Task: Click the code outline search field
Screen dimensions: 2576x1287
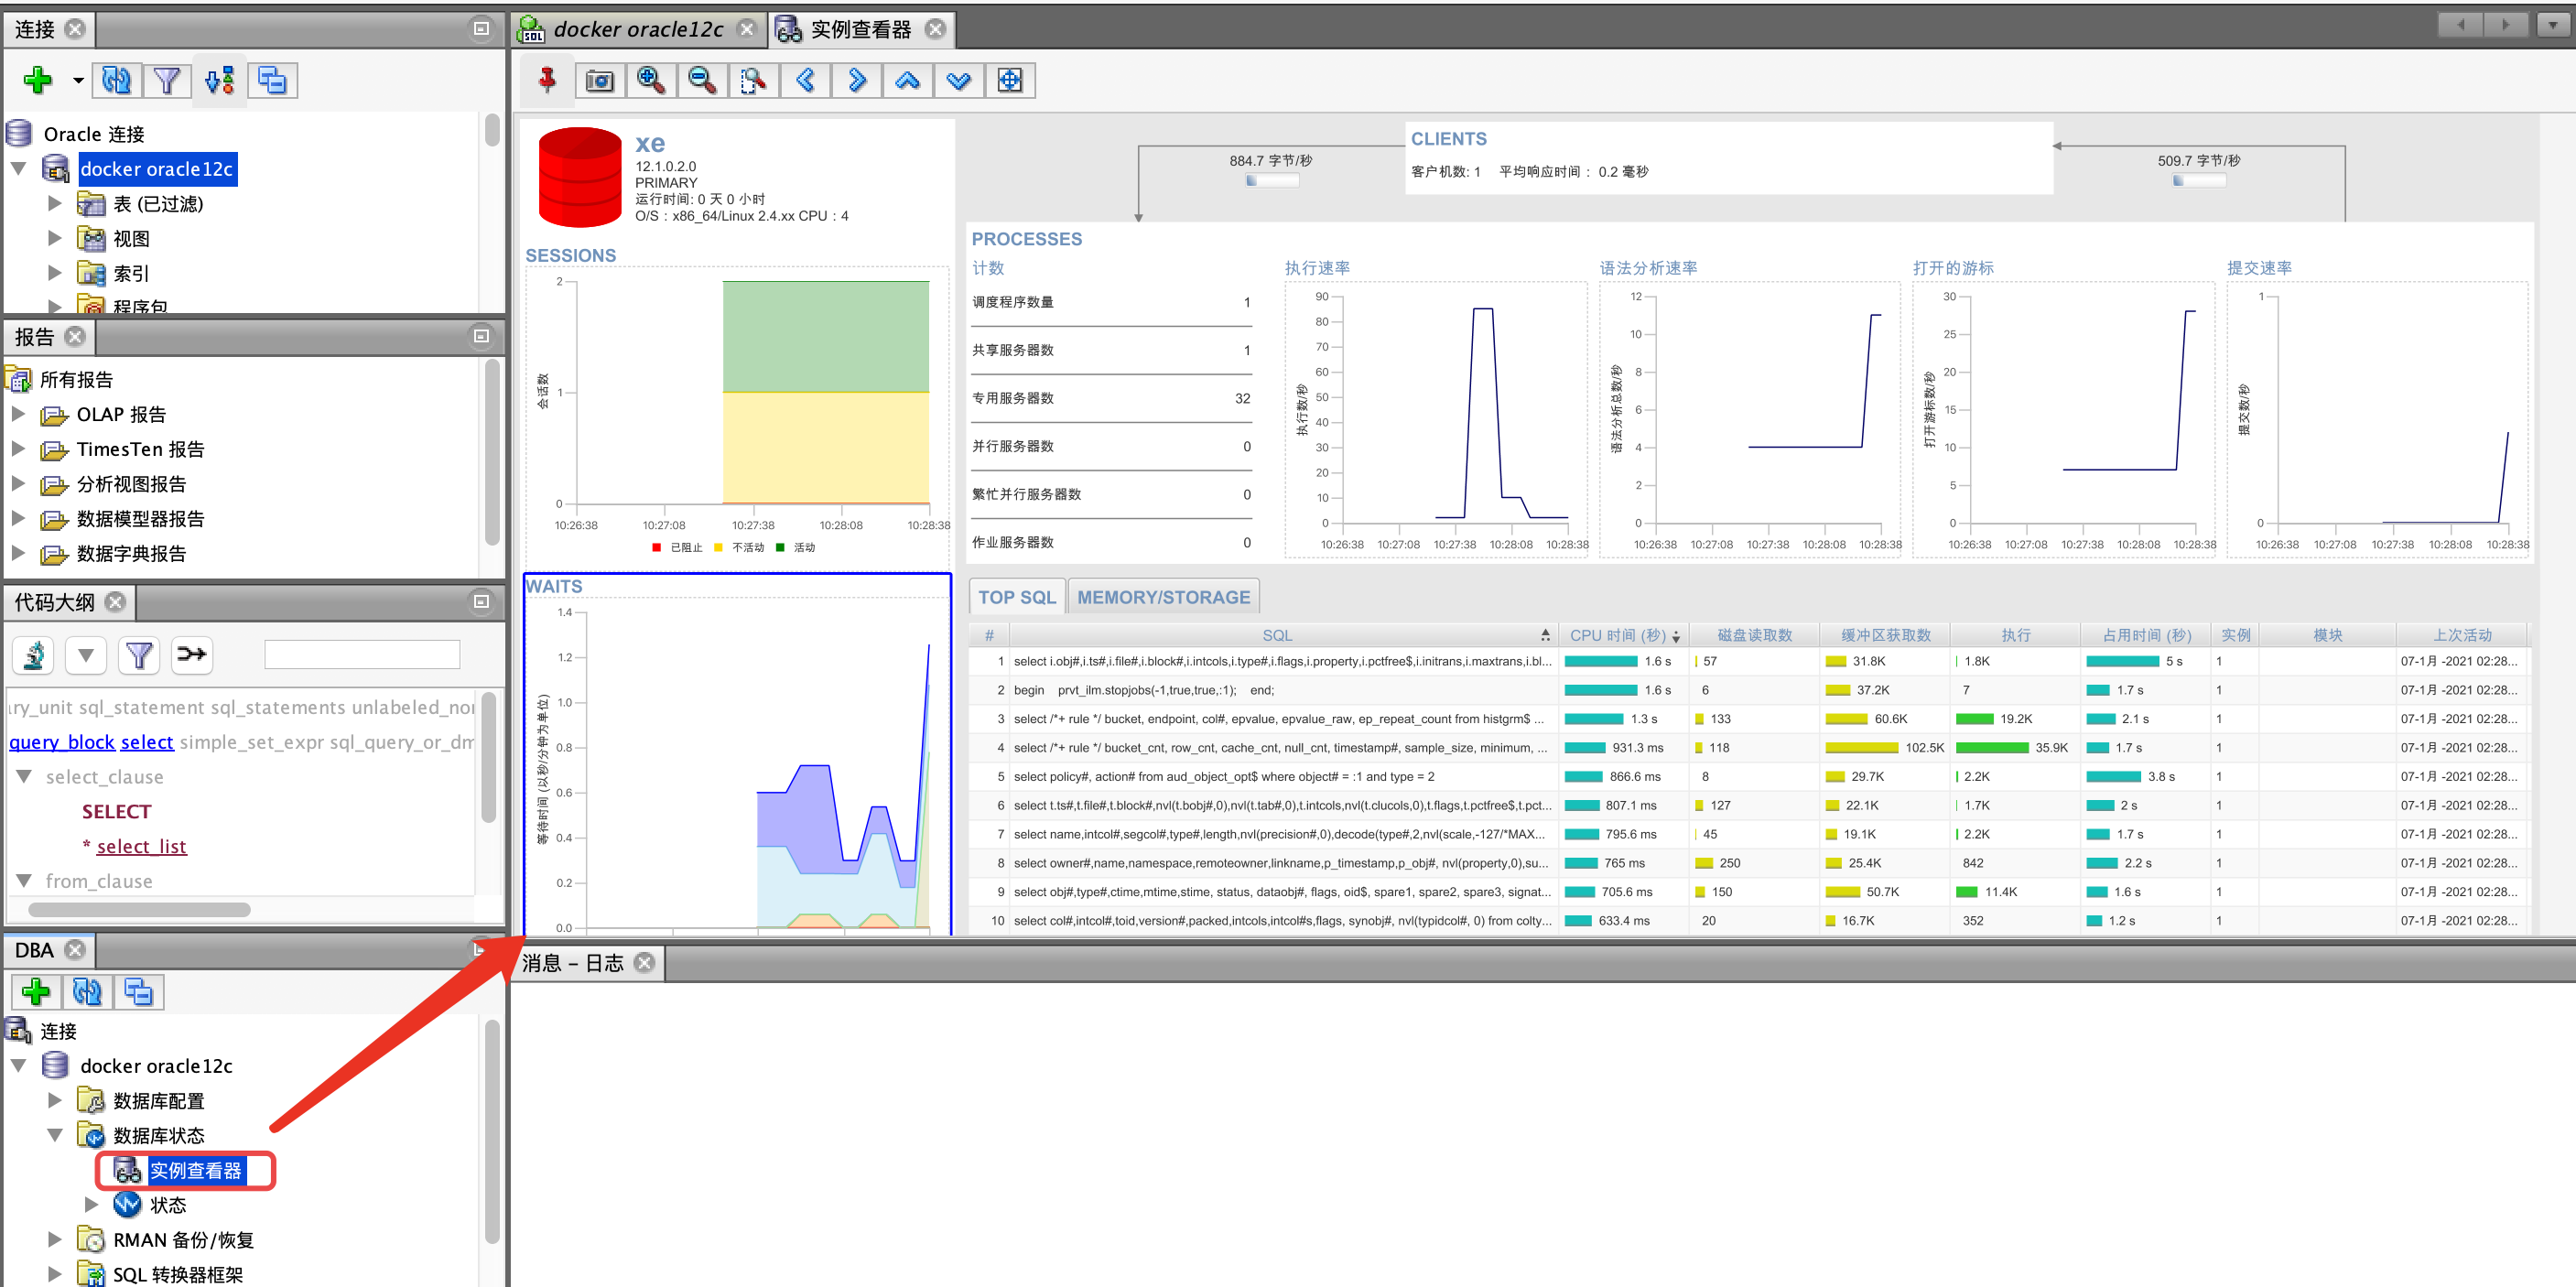Action: [362, 654]
